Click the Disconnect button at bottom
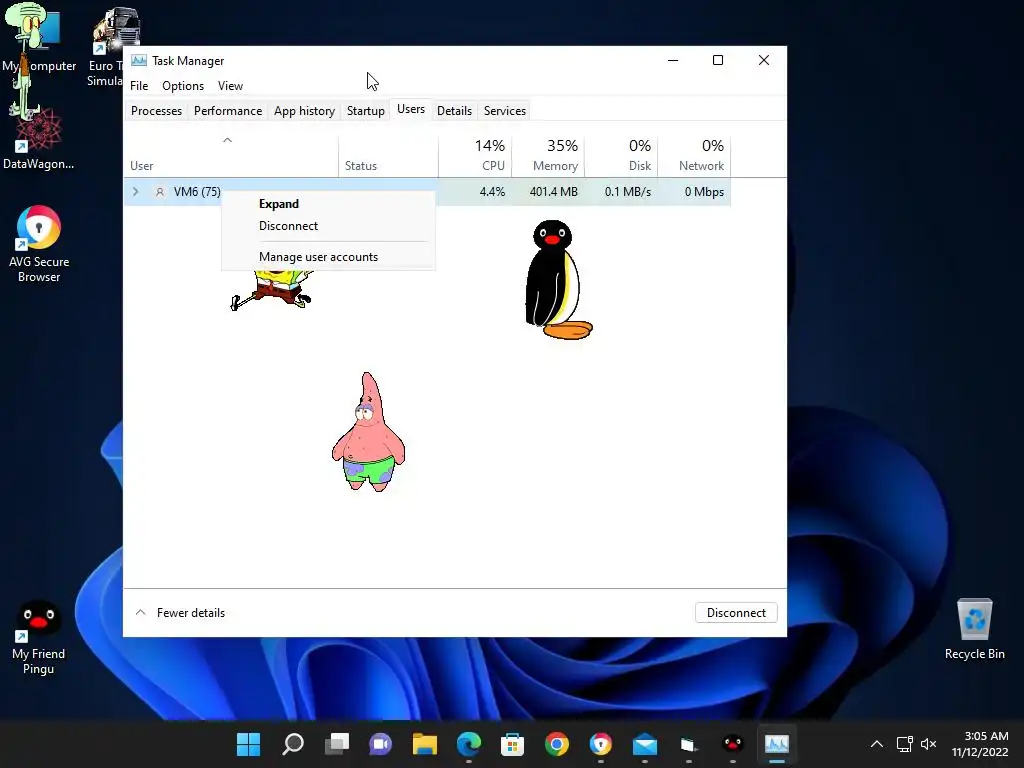 736,613
